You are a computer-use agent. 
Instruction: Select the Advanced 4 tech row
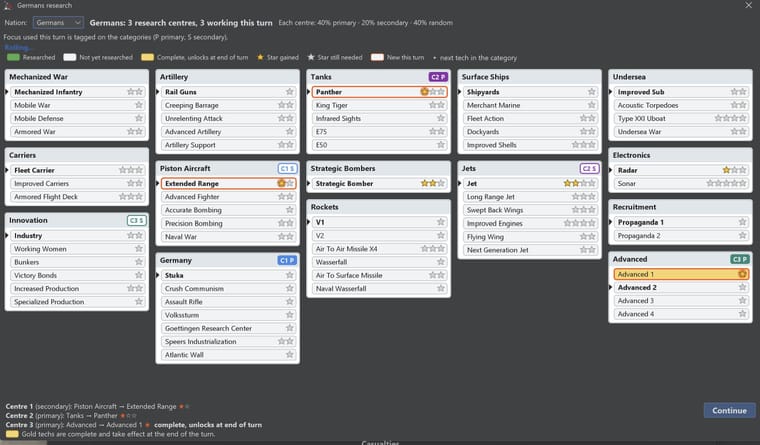(x=681, y=314)
